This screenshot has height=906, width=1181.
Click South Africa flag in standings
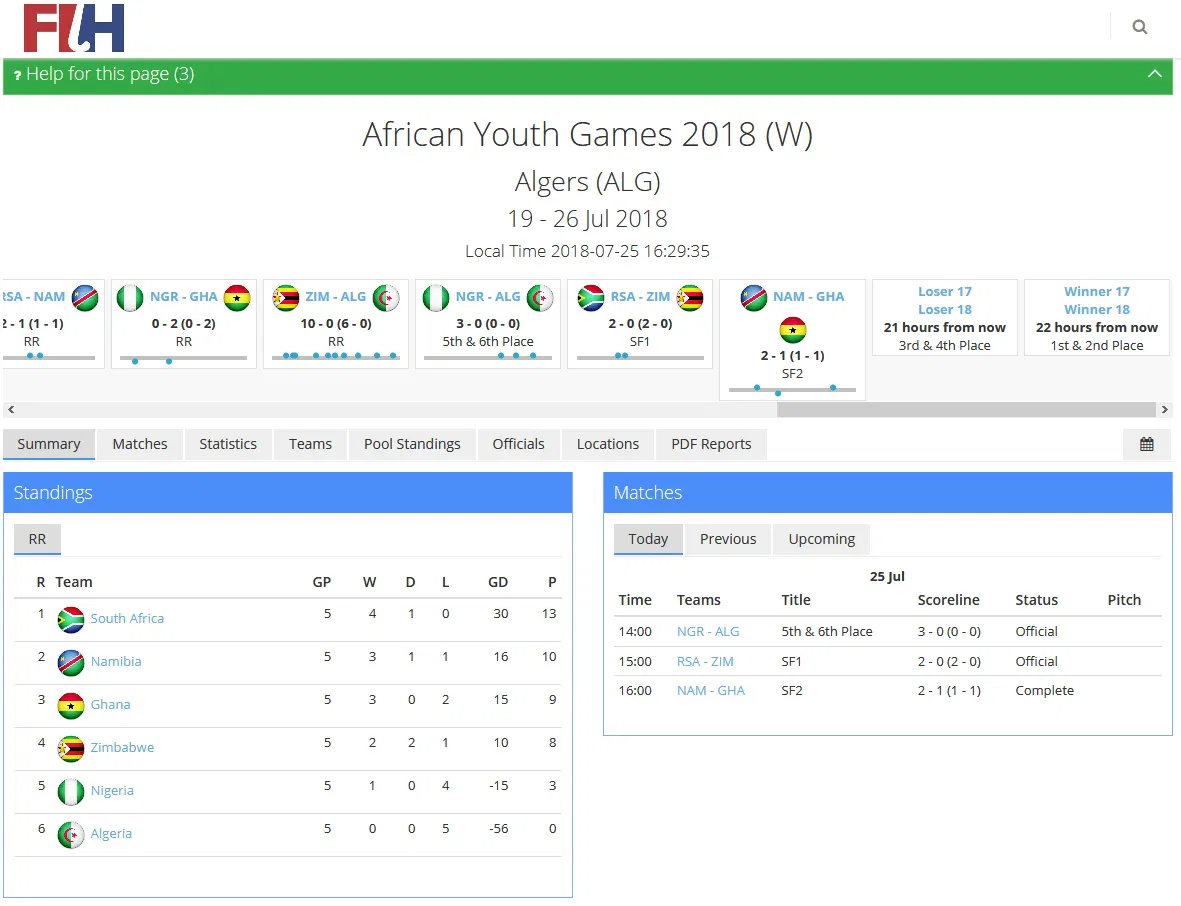point(71,619)
